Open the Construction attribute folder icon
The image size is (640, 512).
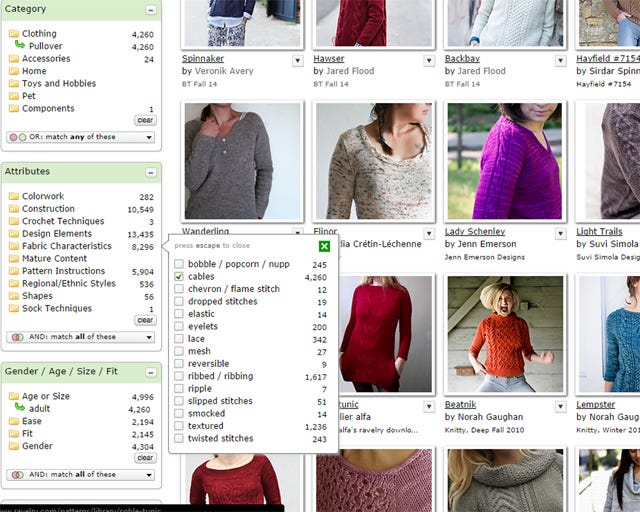pyautogui.click(x=14, y=209)
